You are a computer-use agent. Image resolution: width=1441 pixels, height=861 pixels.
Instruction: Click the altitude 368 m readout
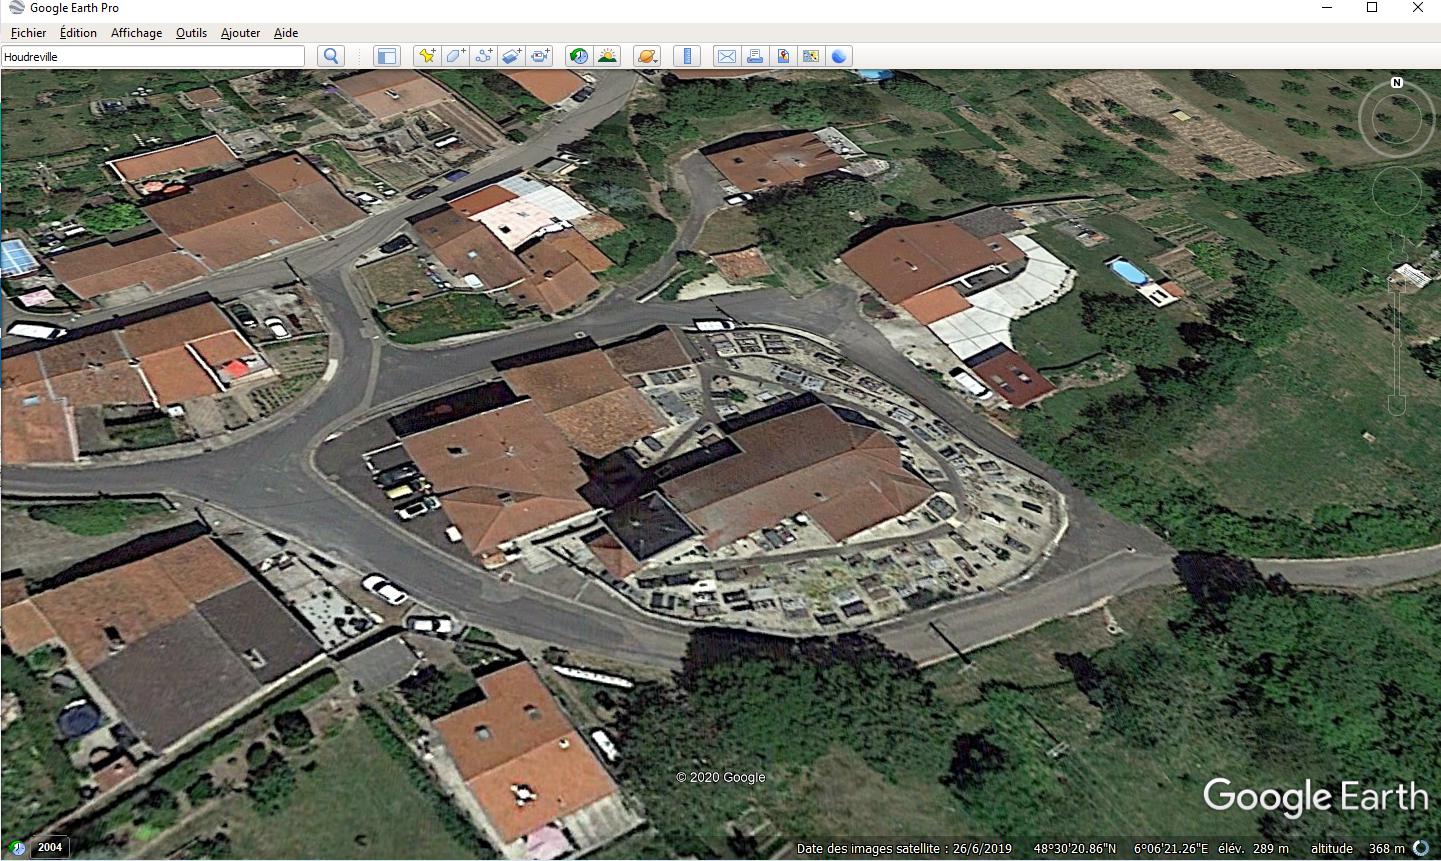1358,848
